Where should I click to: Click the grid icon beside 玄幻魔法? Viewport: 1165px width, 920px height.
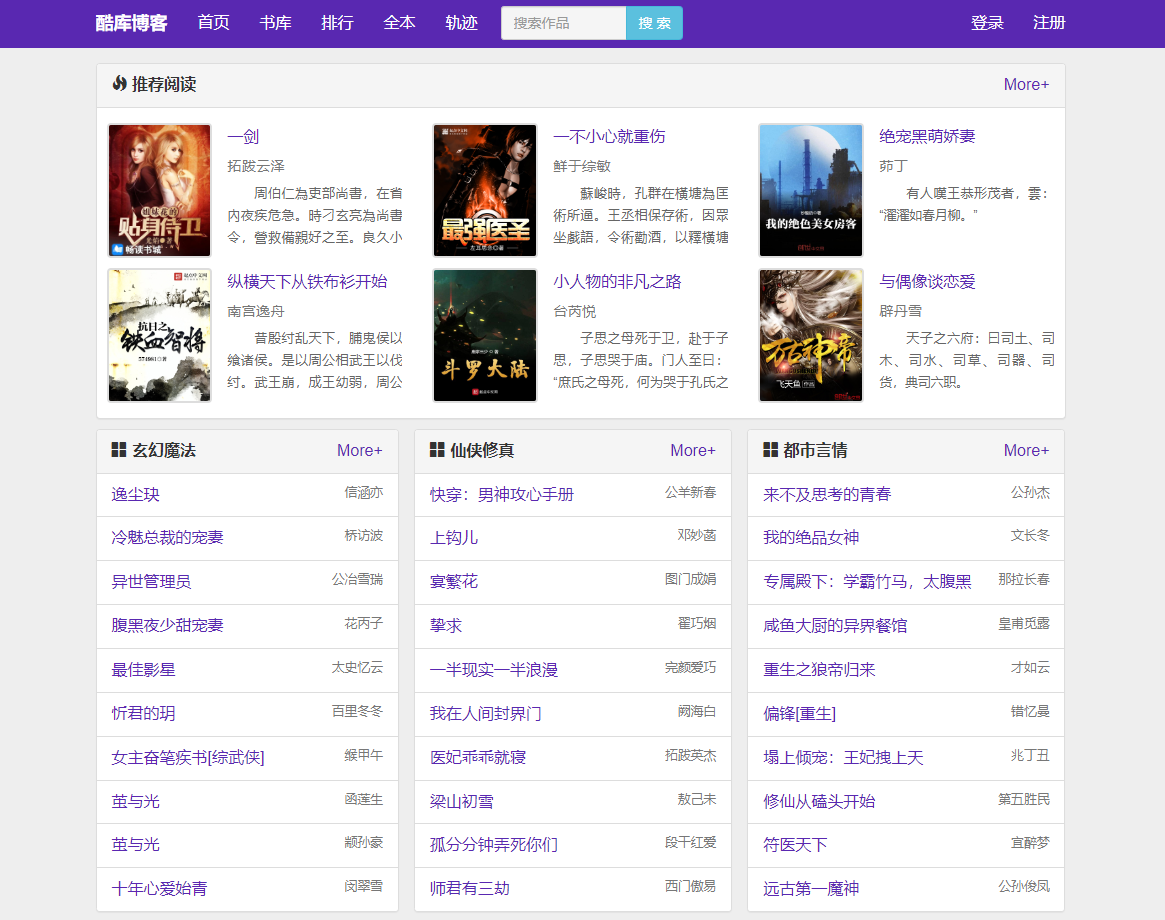[117, 450]
